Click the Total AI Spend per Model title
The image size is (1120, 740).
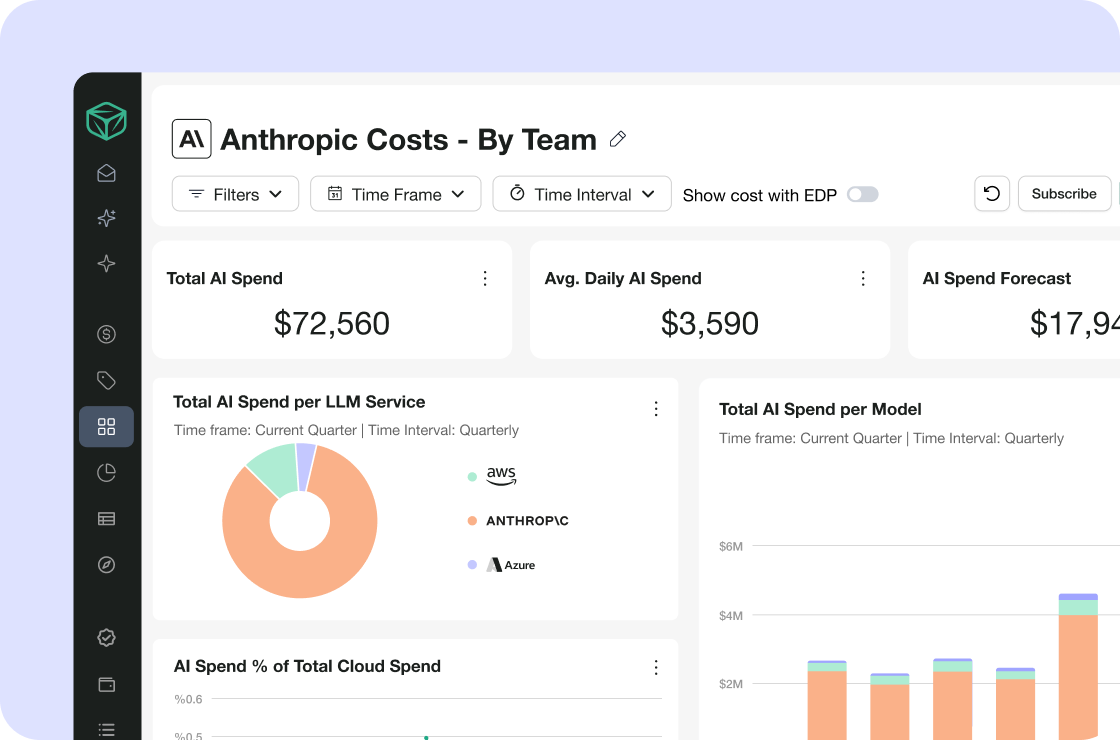pyautogui.click(x=820, y=409)
